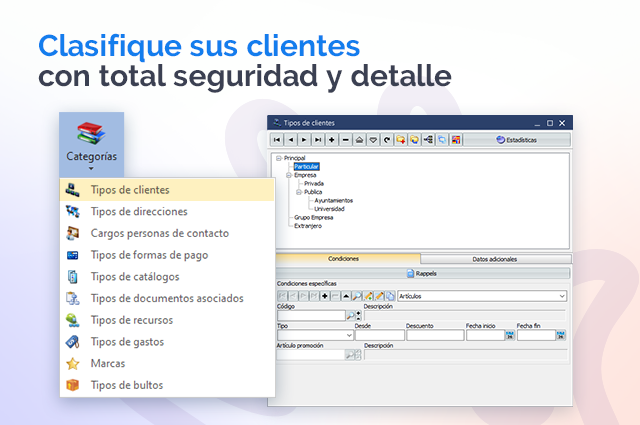
Task: Click the refresh arrow toolbar icon
Action: [x=386, y=140]
